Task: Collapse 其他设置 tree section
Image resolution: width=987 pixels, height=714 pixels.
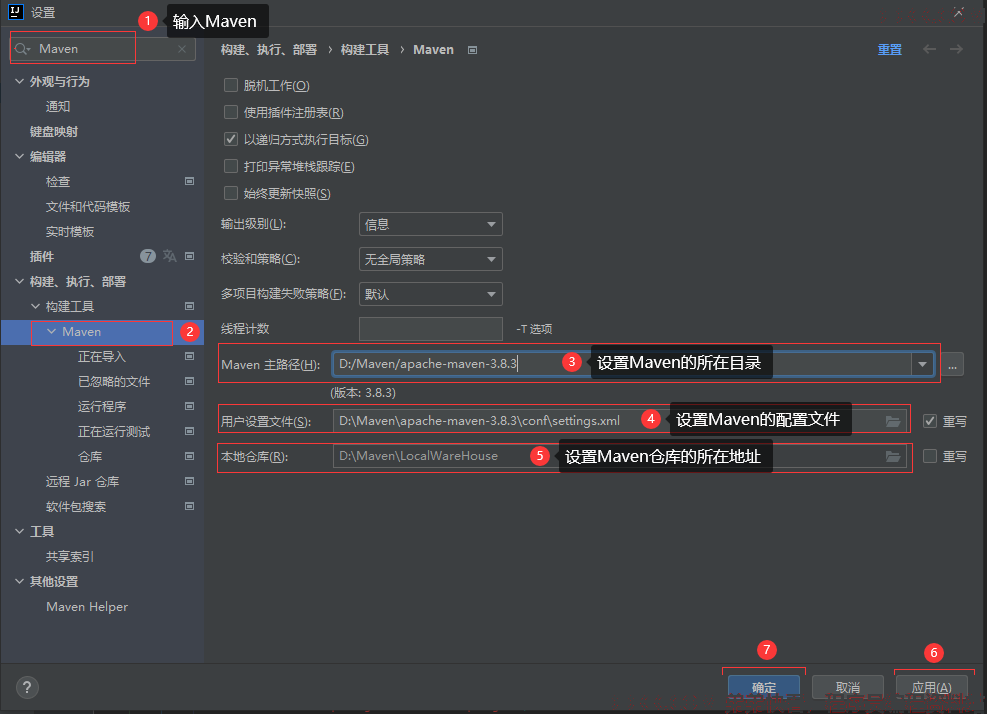Action: [20, 581]
